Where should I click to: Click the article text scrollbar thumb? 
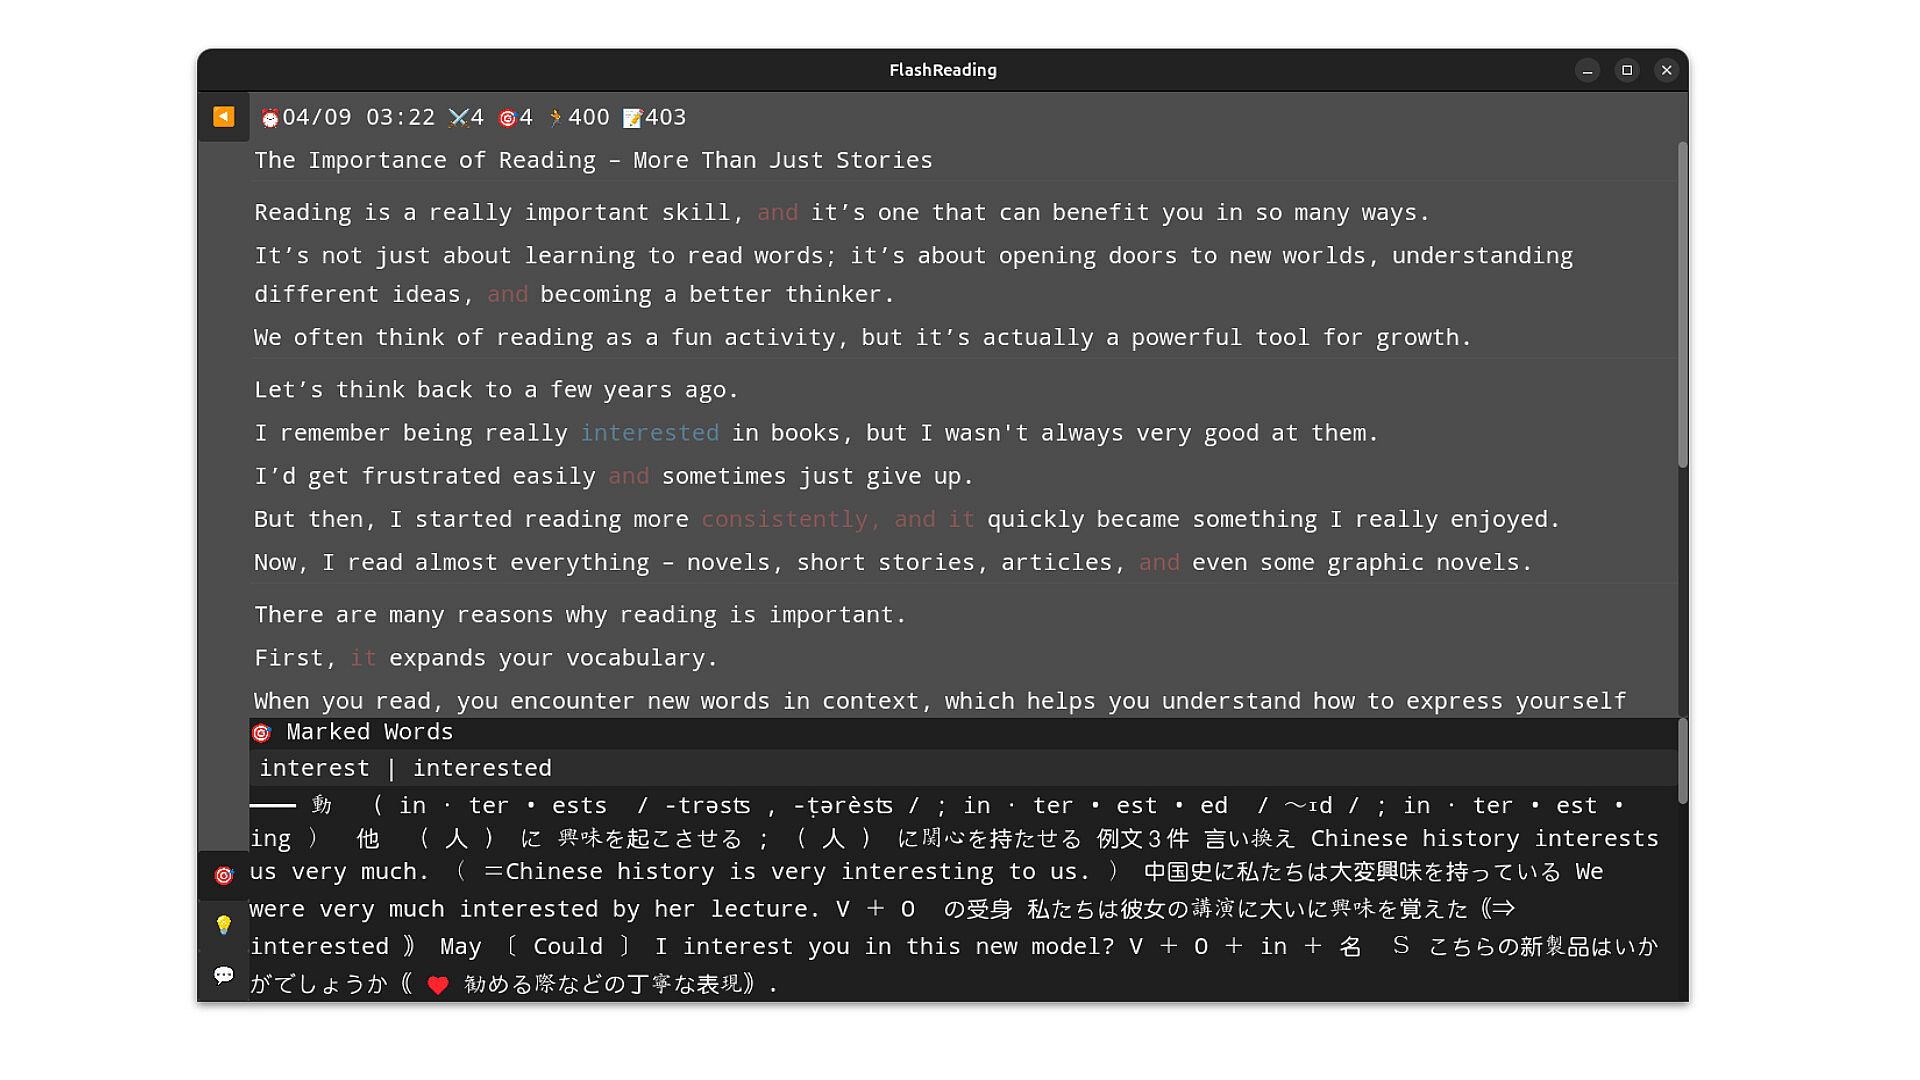pos(1683,305)
